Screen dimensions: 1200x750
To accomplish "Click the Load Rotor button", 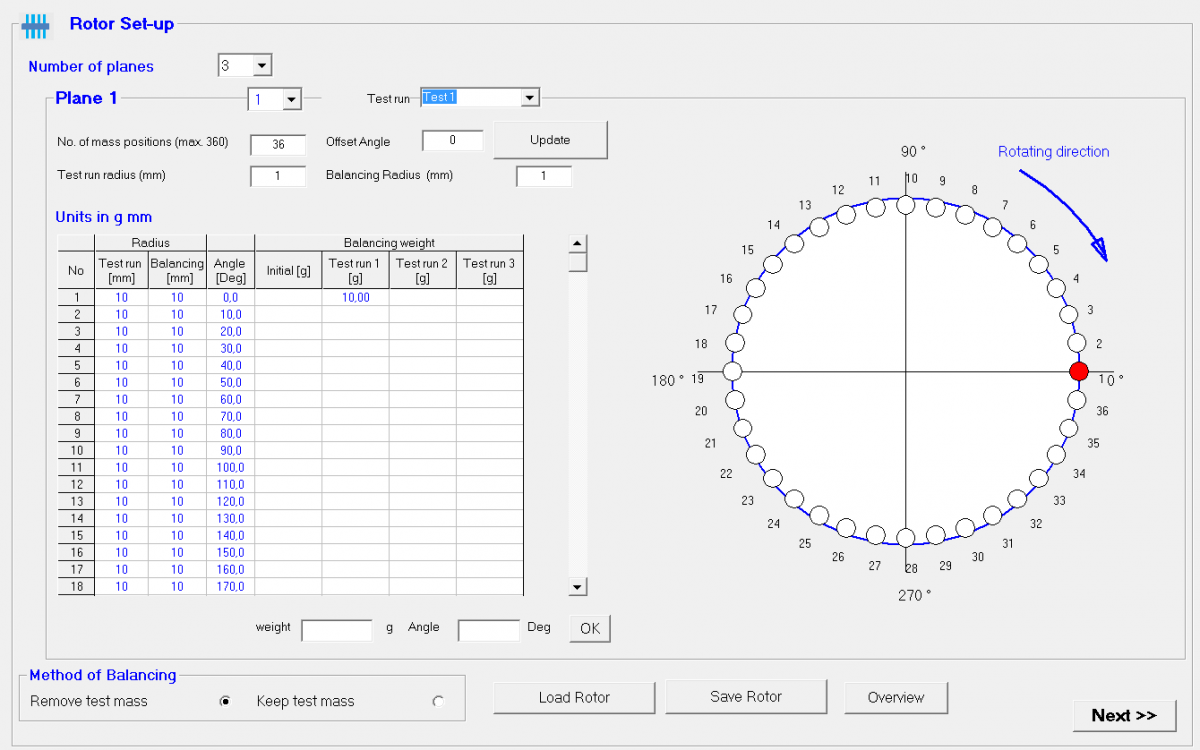I will [574, 697].
